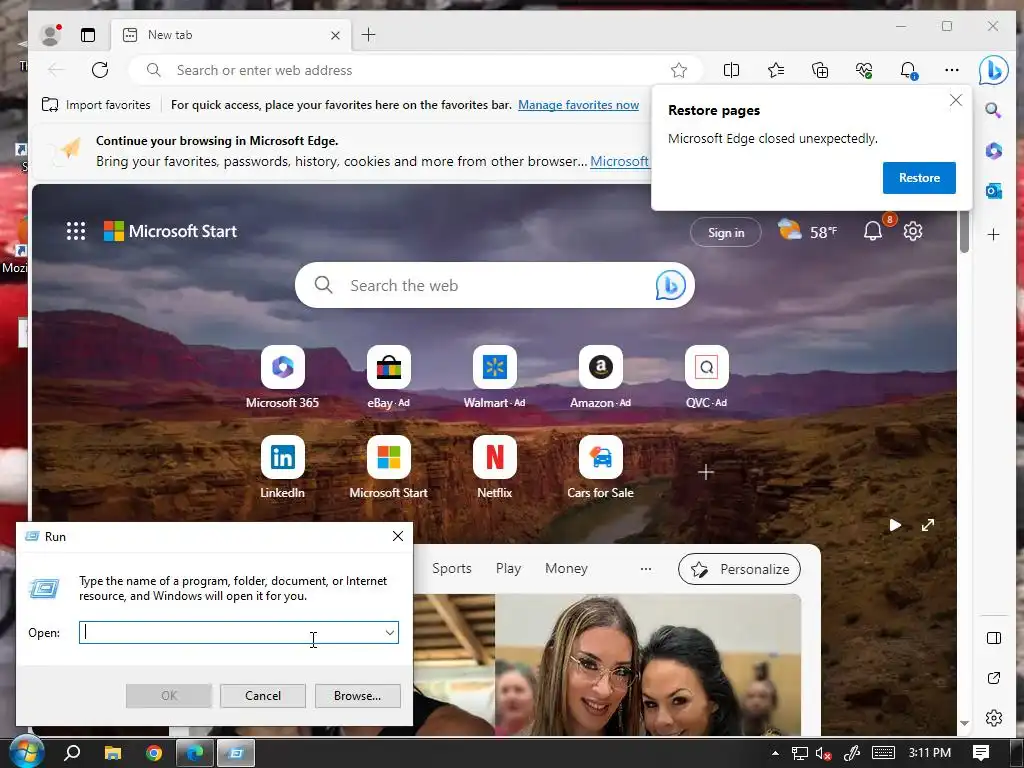The height and width of the screenshot is (768, 1024).
Task: Close the Run dialog
Action: click(398, 536)
